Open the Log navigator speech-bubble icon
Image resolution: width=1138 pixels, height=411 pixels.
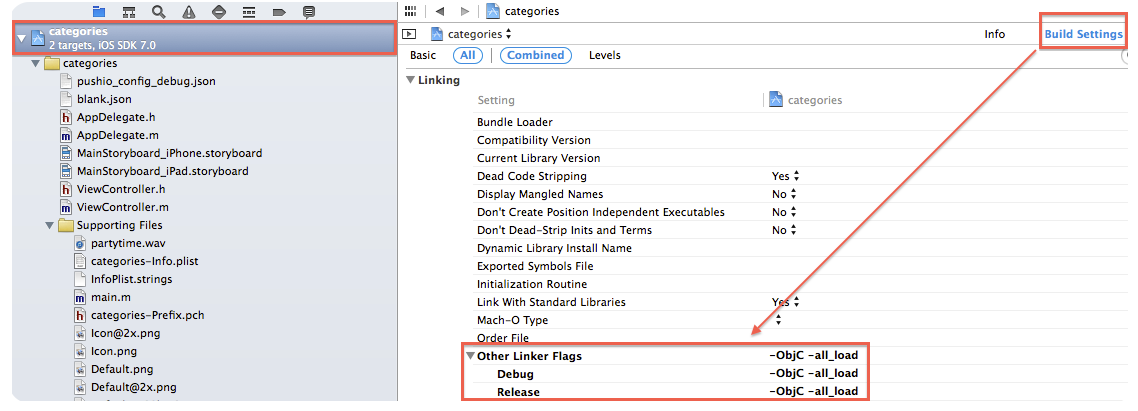coord(308,12)
